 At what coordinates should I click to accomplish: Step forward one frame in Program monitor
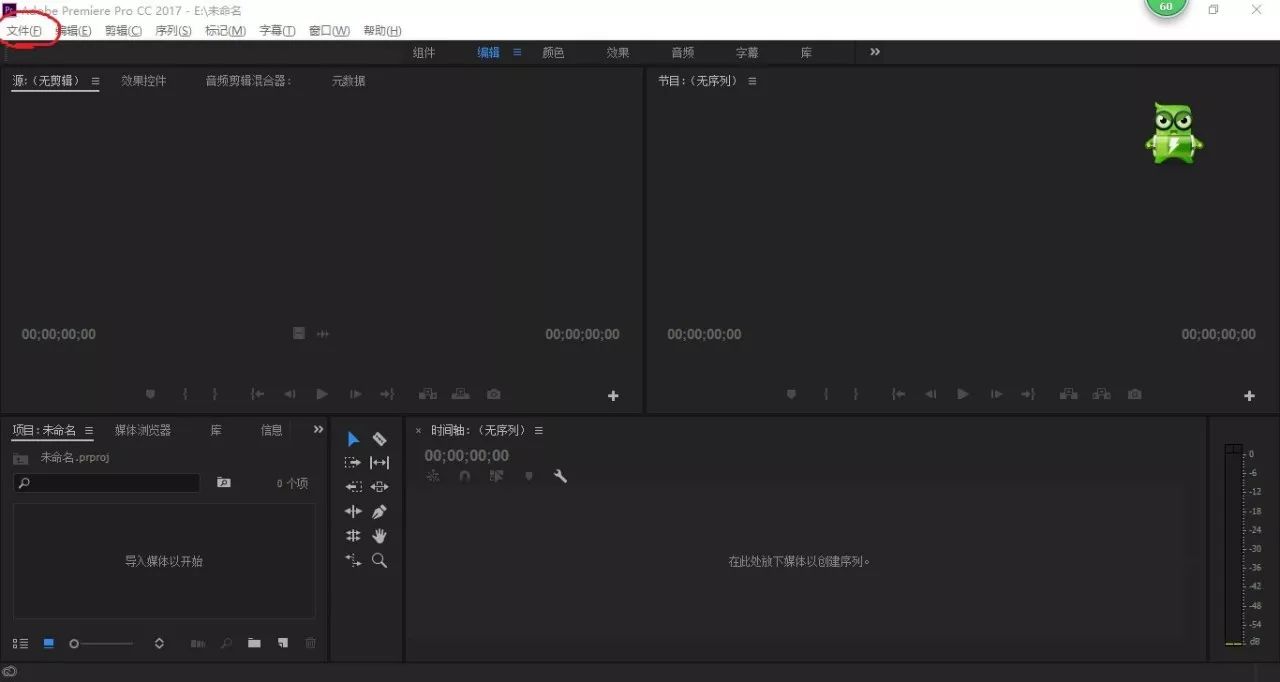(x=995, y=395)
